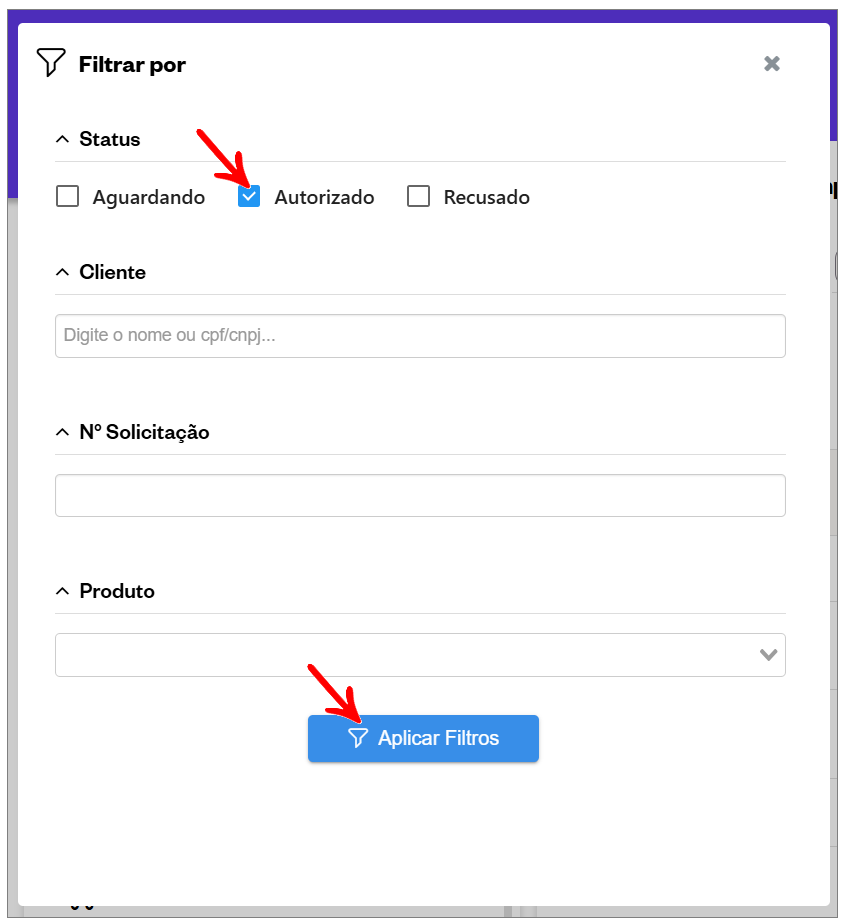
Task: Click the Cliente section heading
Action: pos(112,273)
